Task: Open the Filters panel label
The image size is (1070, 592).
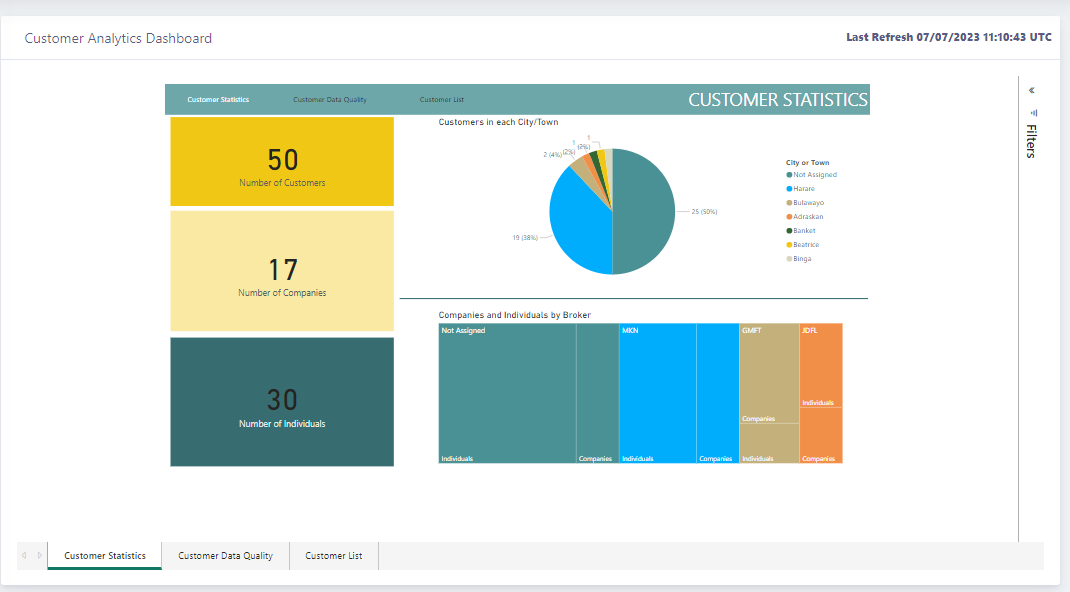Action: (1032, 141)
